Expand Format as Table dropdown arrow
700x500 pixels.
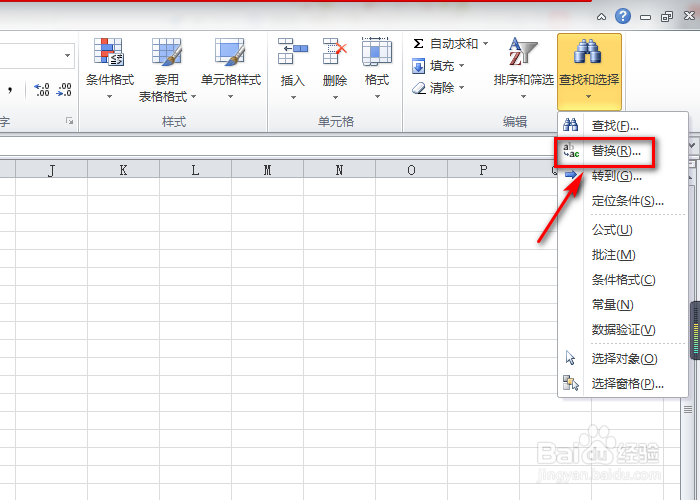click(193, 96)
